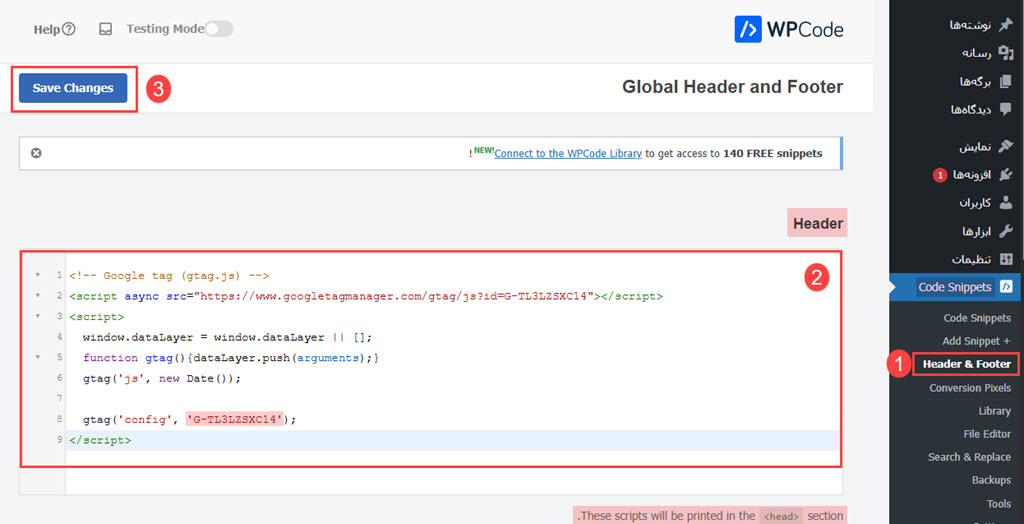Click the plugins update count badge
Screen dimensions: 1024x524
coord(939,175)
